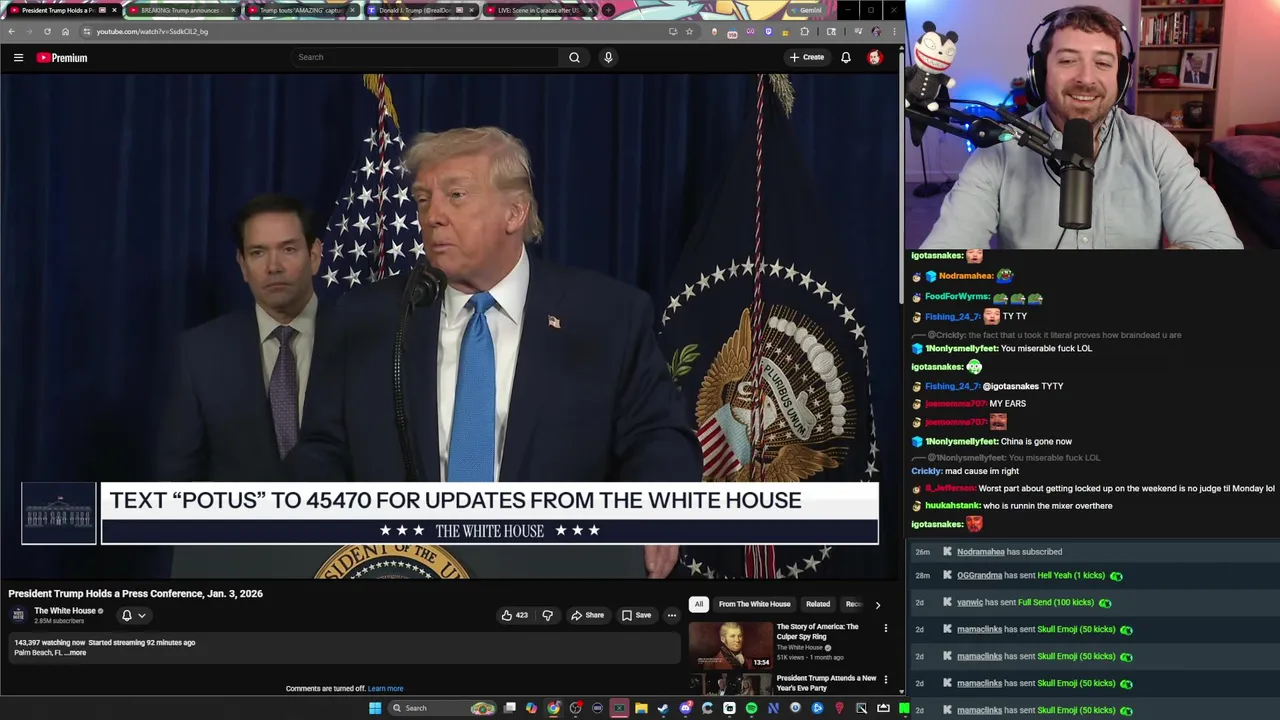Open options for New Year's Eve Party video
This screenshot has height=720, width=1280.
(885, 679)
